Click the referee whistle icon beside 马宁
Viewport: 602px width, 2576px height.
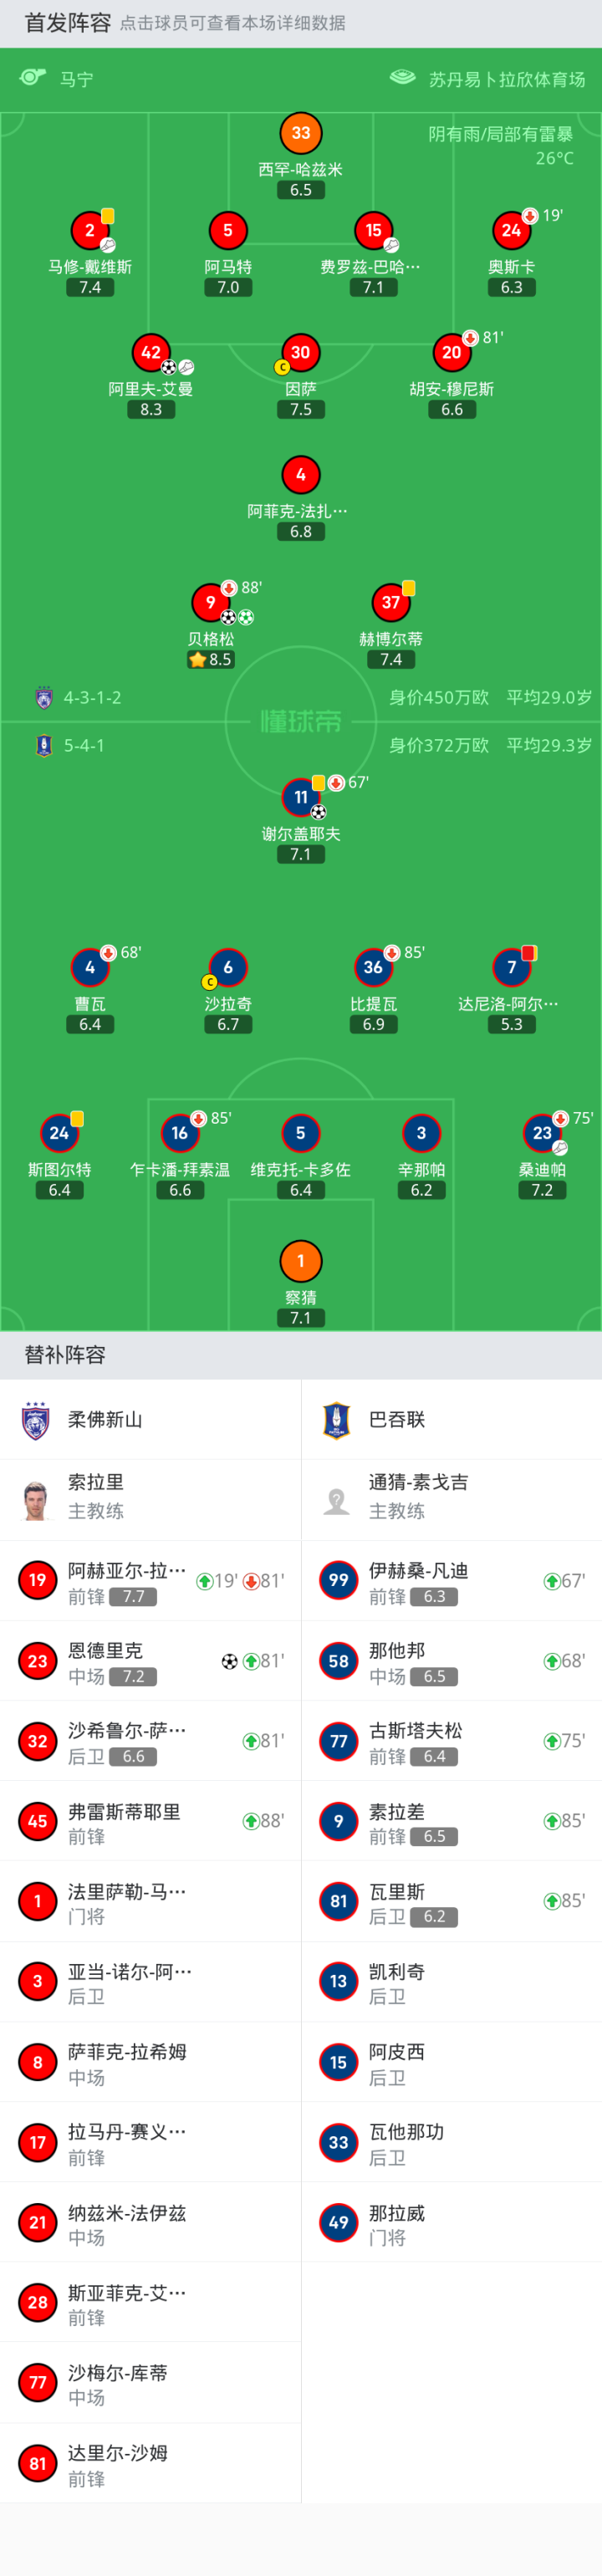coord(33,78)
